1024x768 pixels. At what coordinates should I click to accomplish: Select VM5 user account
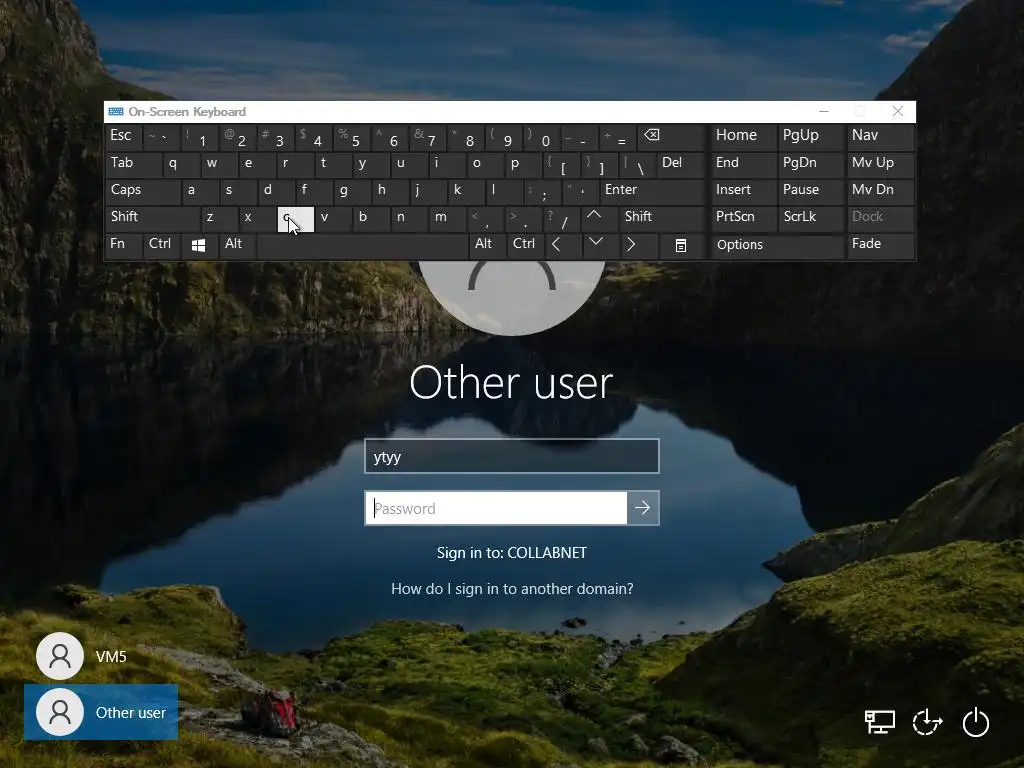point(82,656)
